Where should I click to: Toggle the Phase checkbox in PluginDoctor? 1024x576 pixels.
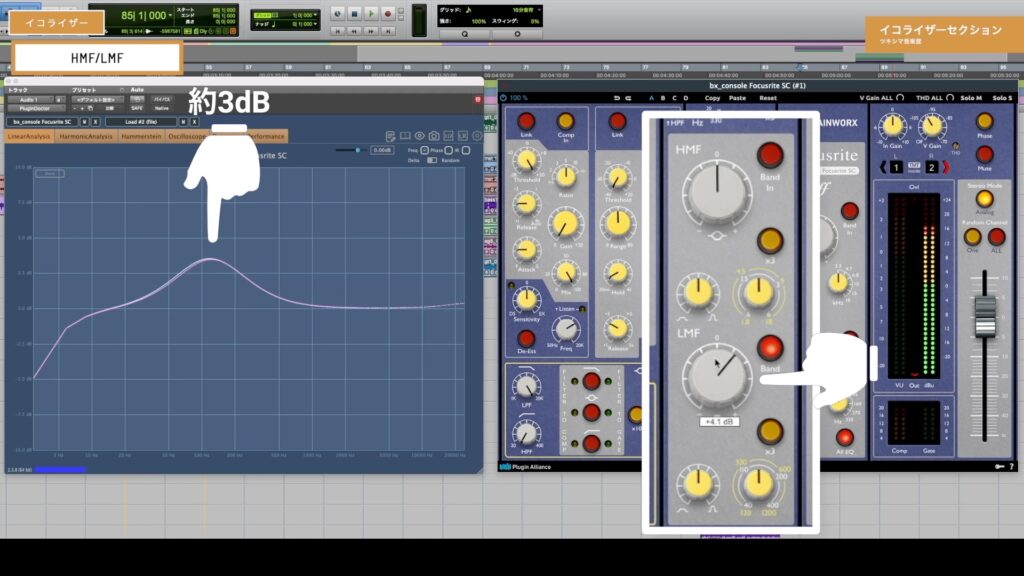(449, 150)
